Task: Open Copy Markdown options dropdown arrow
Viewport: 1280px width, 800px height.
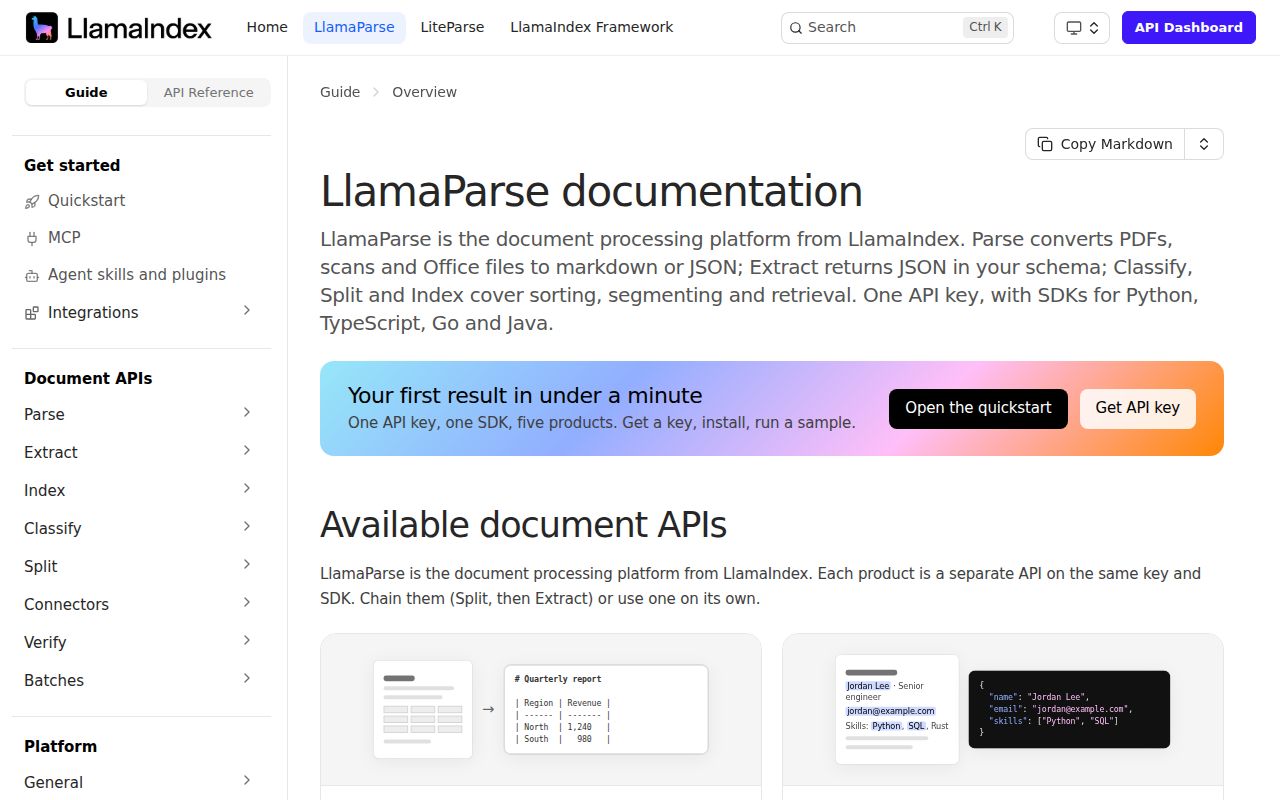Action: pos(1204,144)
